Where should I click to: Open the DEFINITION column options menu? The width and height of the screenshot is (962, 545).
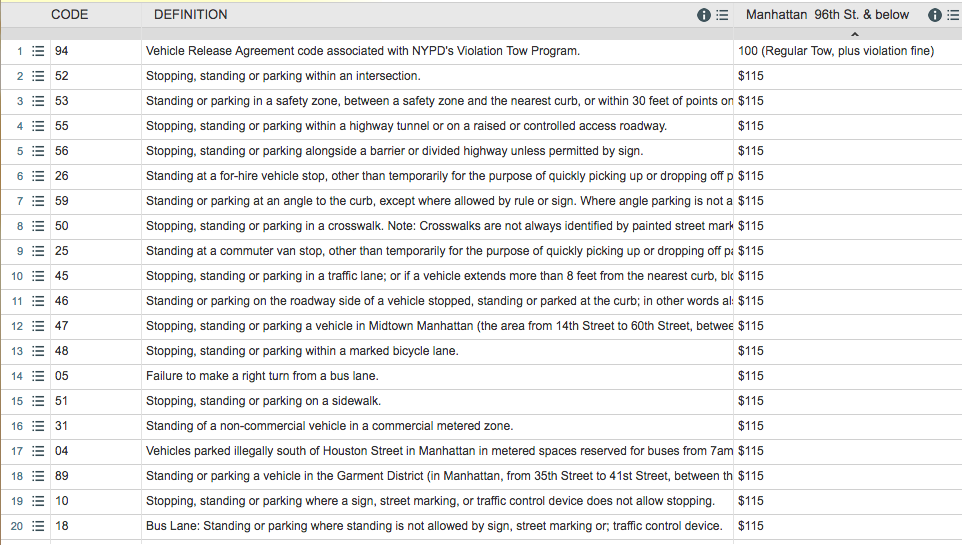pos(722,15)
